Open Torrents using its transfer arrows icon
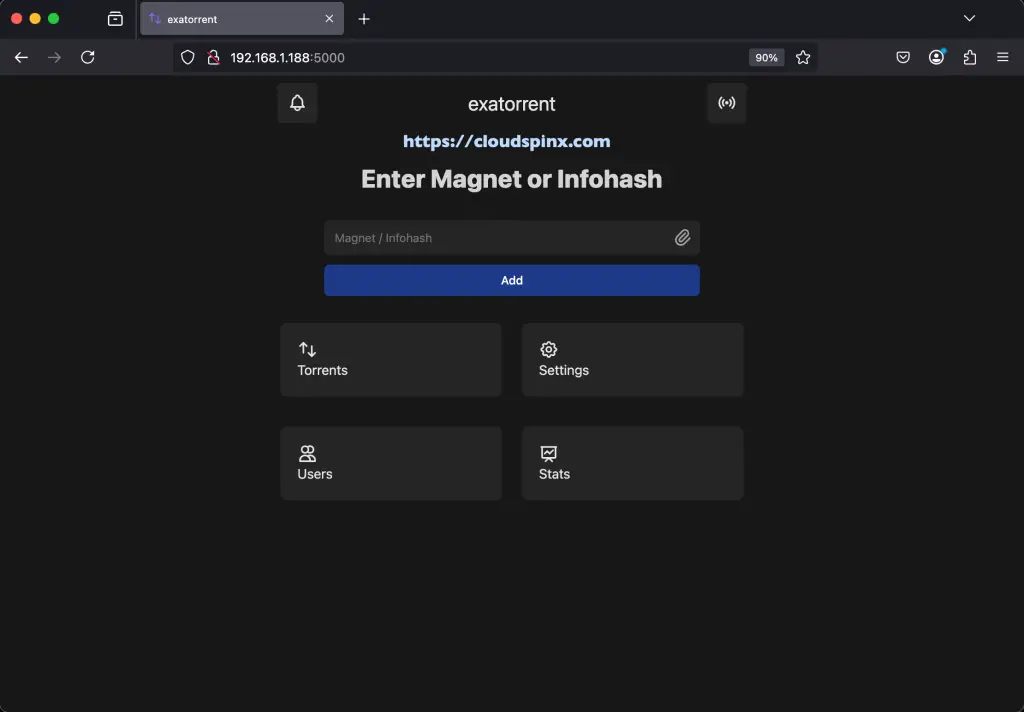1024x712 pixels. coord(306,349)
